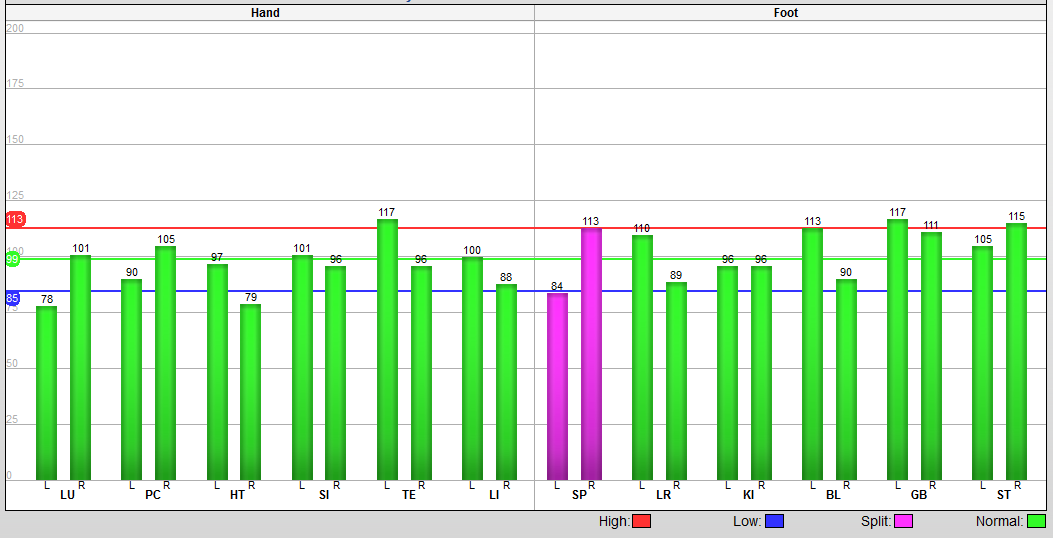
Task: Click the GB left bar valued 117
Action: 898,349
